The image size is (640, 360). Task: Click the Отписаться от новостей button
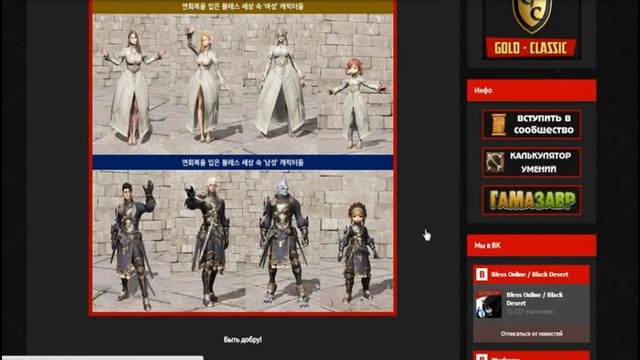[x=531, y=333]
